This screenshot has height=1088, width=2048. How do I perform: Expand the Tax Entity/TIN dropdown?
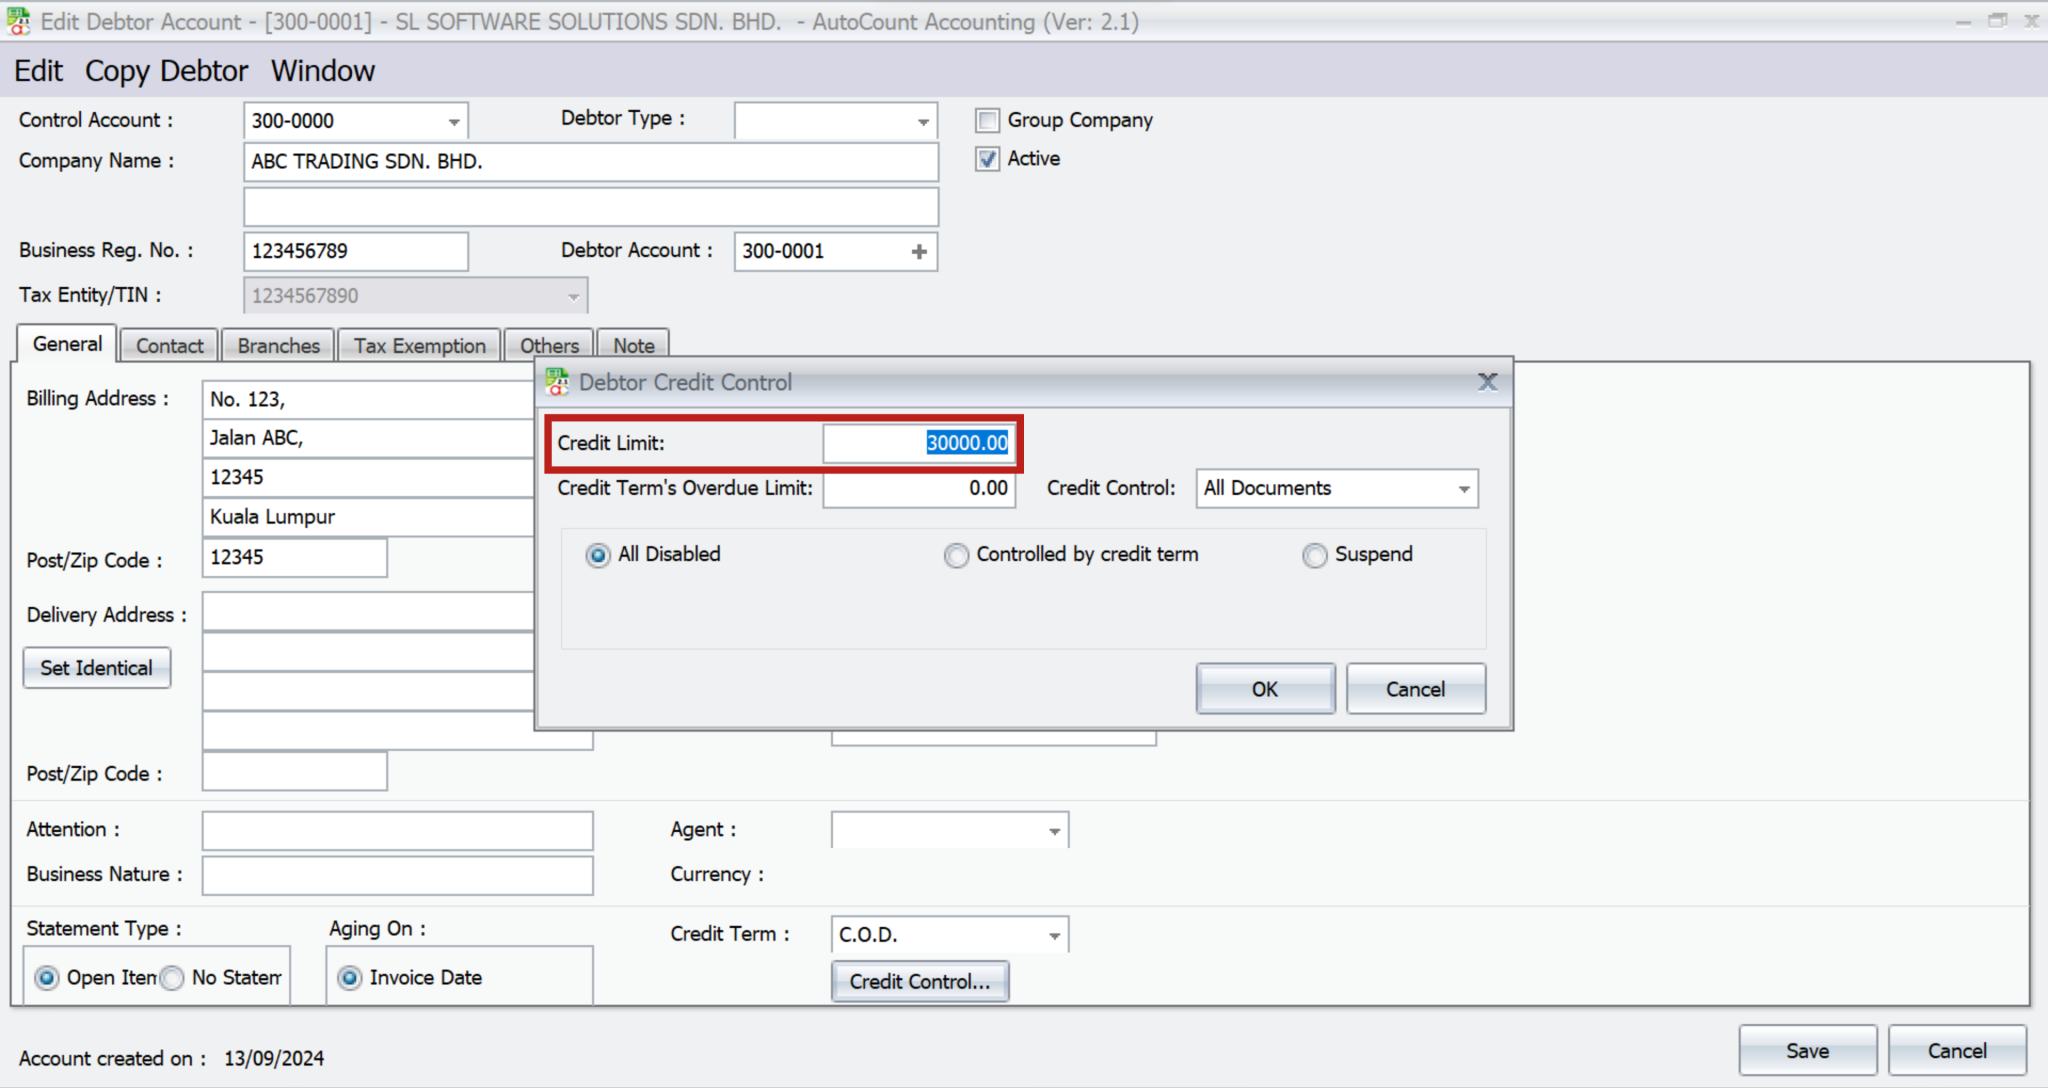(x=573, y=296)
